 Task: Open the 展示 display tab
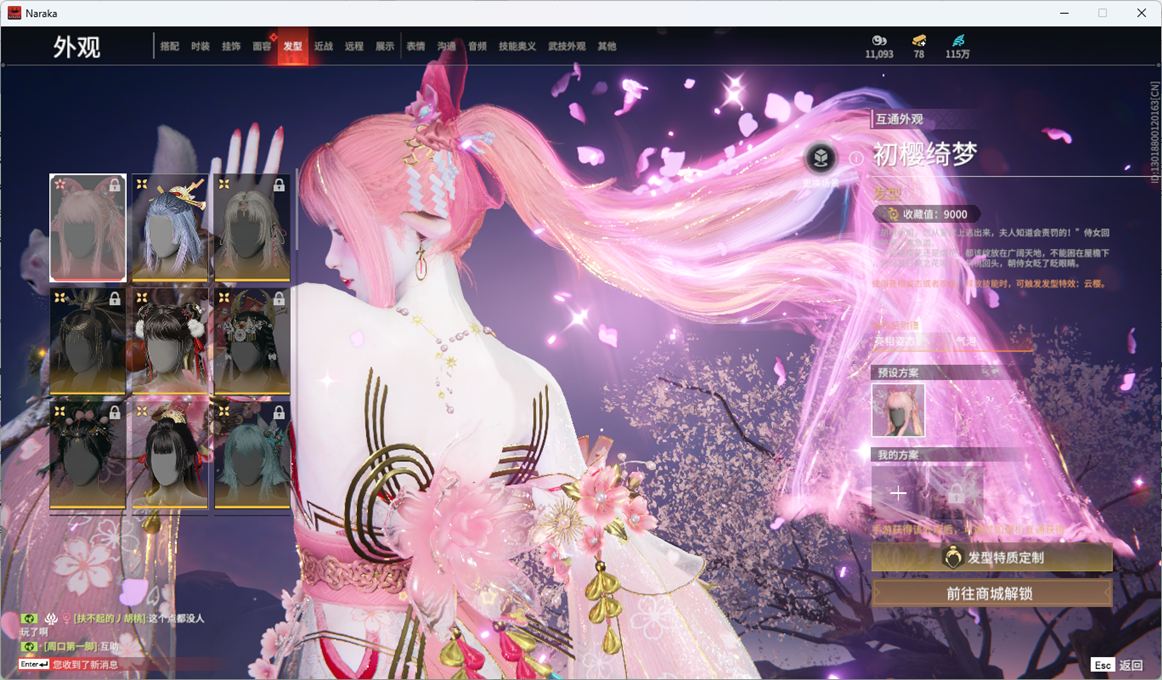tap(385, 46)
